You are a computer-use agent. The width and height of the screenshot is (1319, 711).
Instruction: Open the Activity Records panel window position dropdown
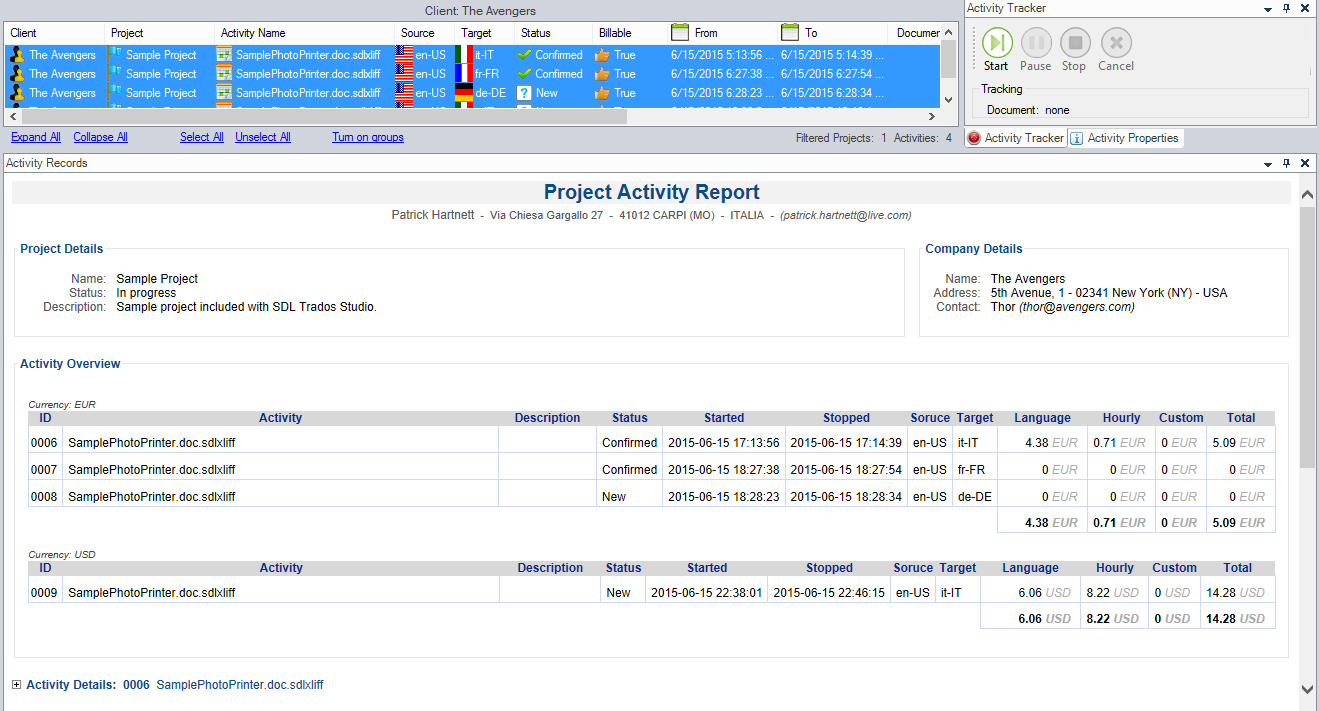[1267, 163]
